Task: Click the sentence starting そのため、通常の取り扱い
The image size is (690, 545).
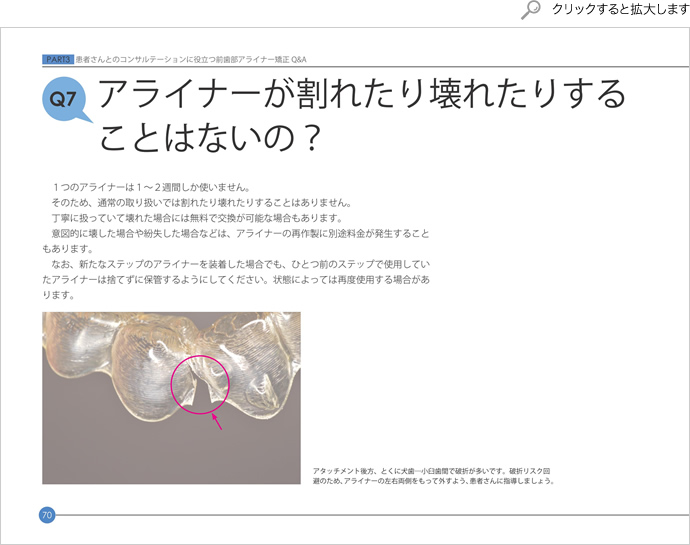Action: 200,202
